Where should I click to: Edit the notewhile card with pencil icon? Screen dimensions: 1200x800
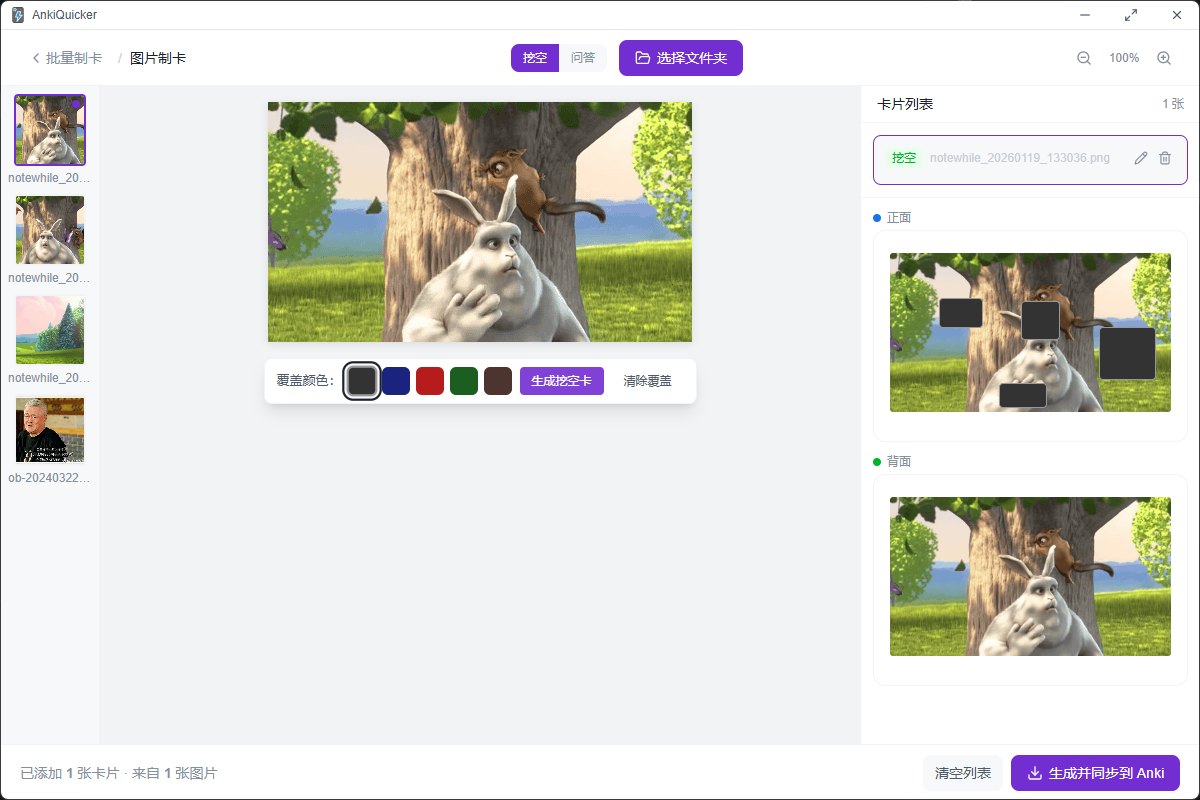tap(1141, 158)
